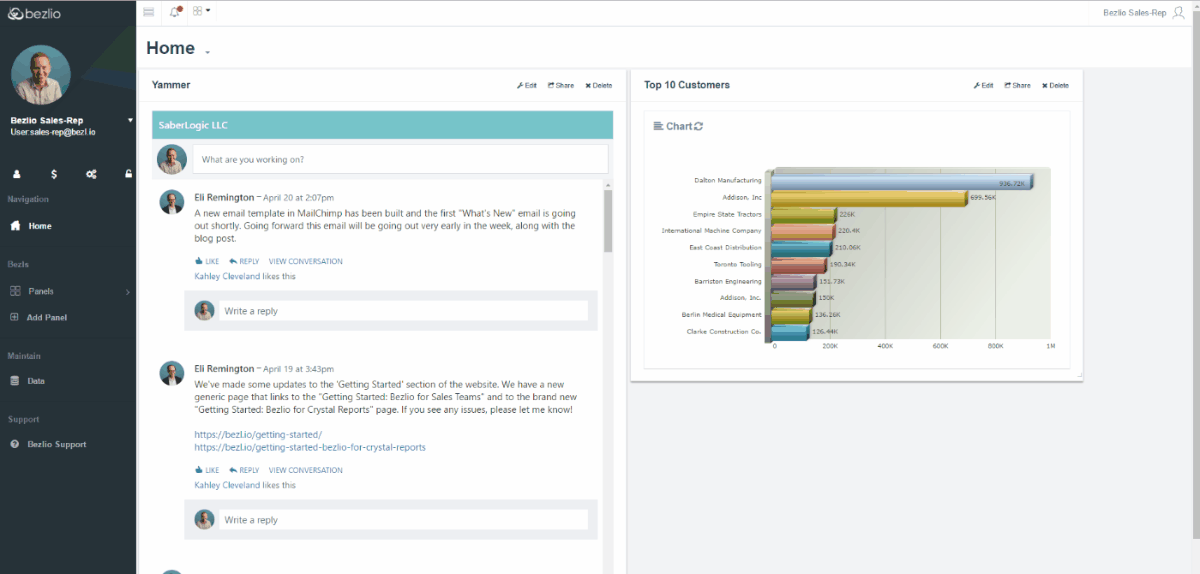Like the April 19 Getting Started post
The height and width of the screenshot is (574, 1200).
207,470
